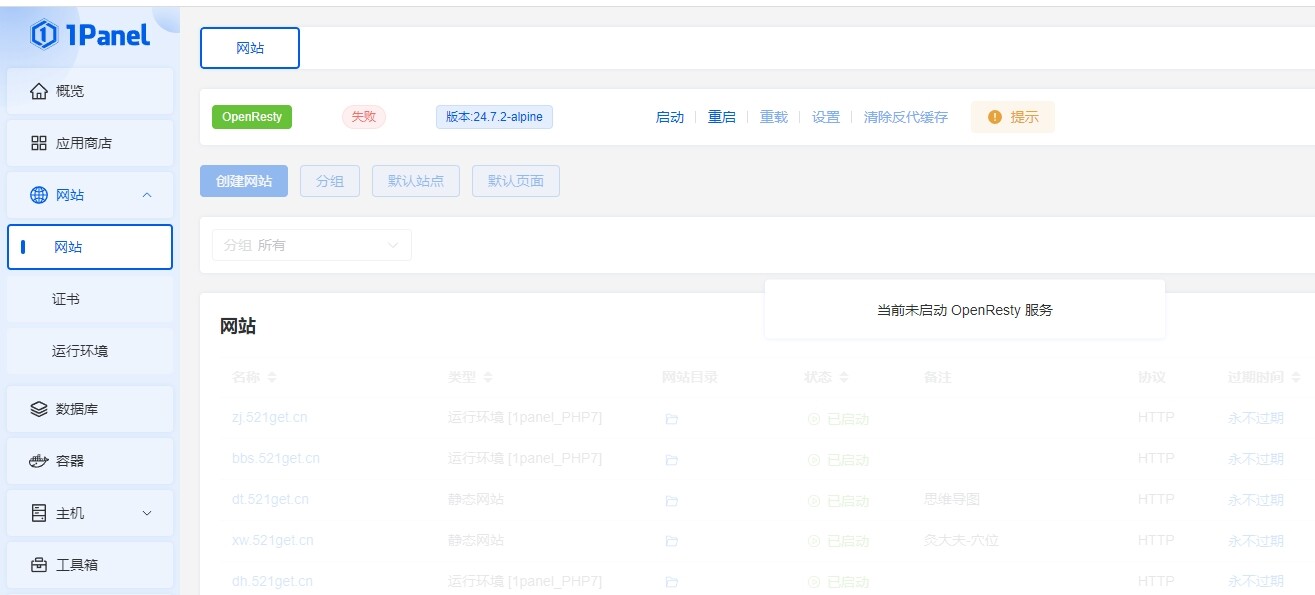
Task: Open 概览 in the sidebar
Action: pos(90,91)
